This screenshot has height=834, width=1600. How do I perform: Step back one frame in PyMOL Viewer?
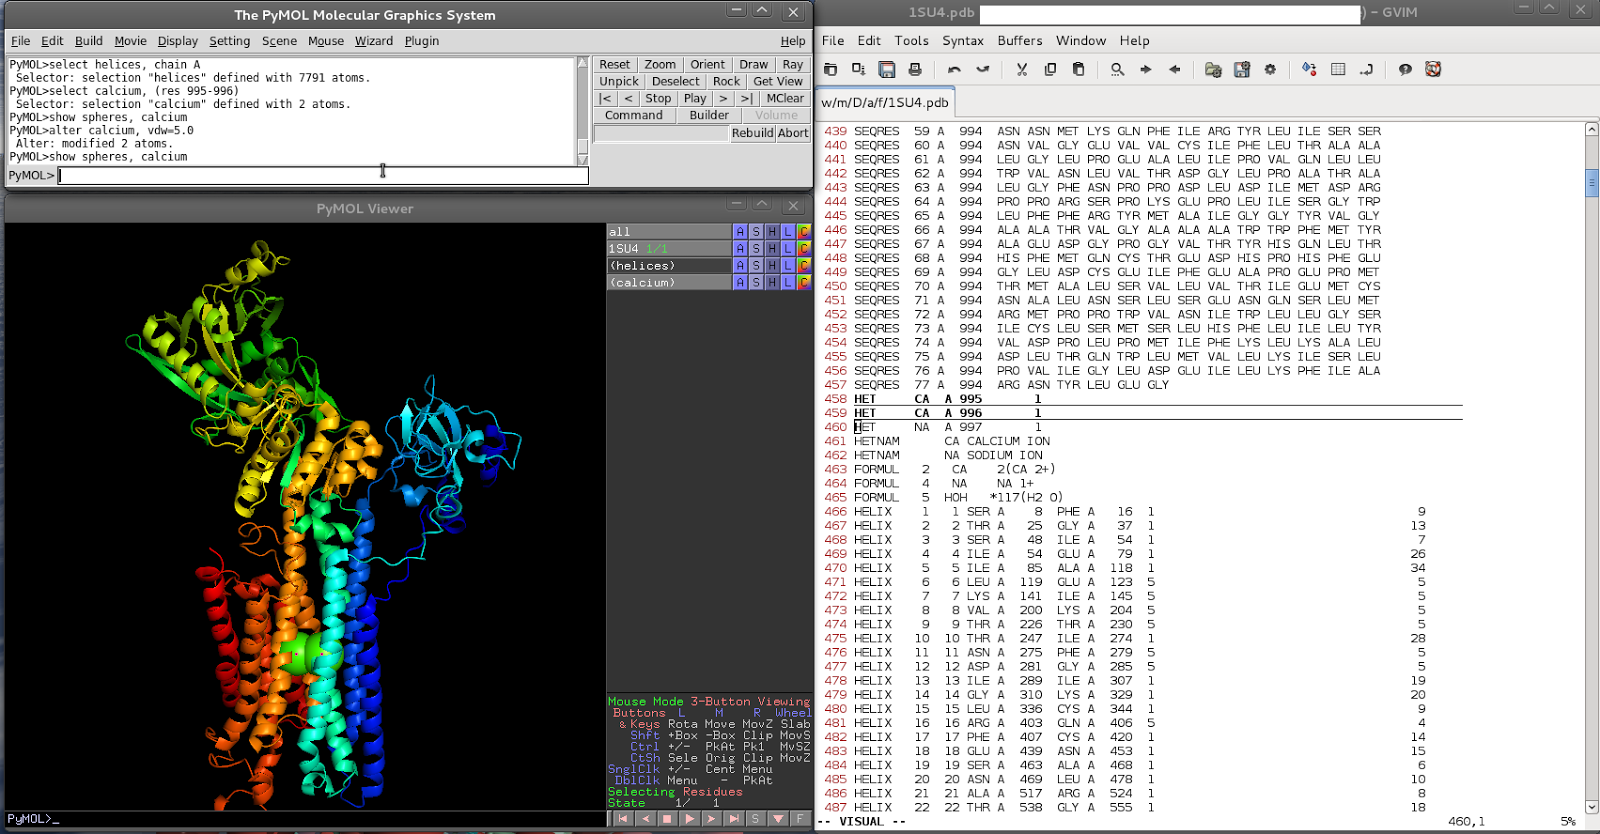pos(645,818)
